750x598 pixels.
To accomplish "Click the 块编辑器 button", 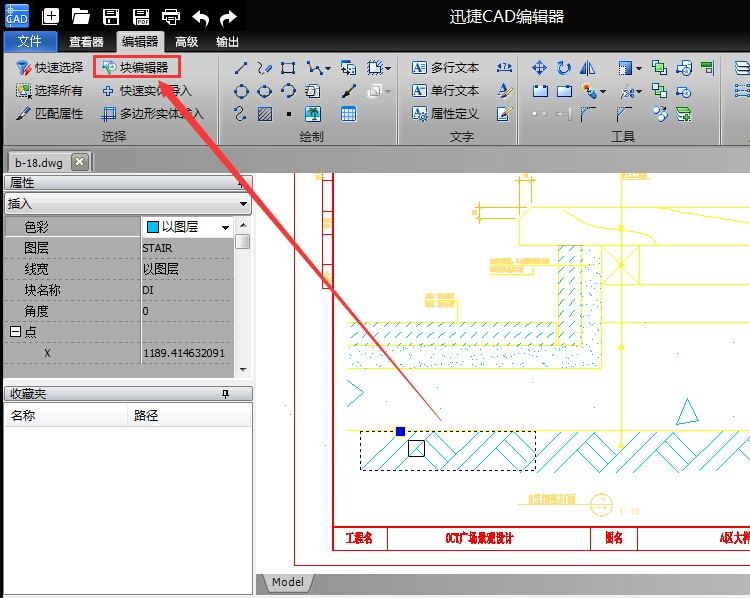I will tap(136, 67).
